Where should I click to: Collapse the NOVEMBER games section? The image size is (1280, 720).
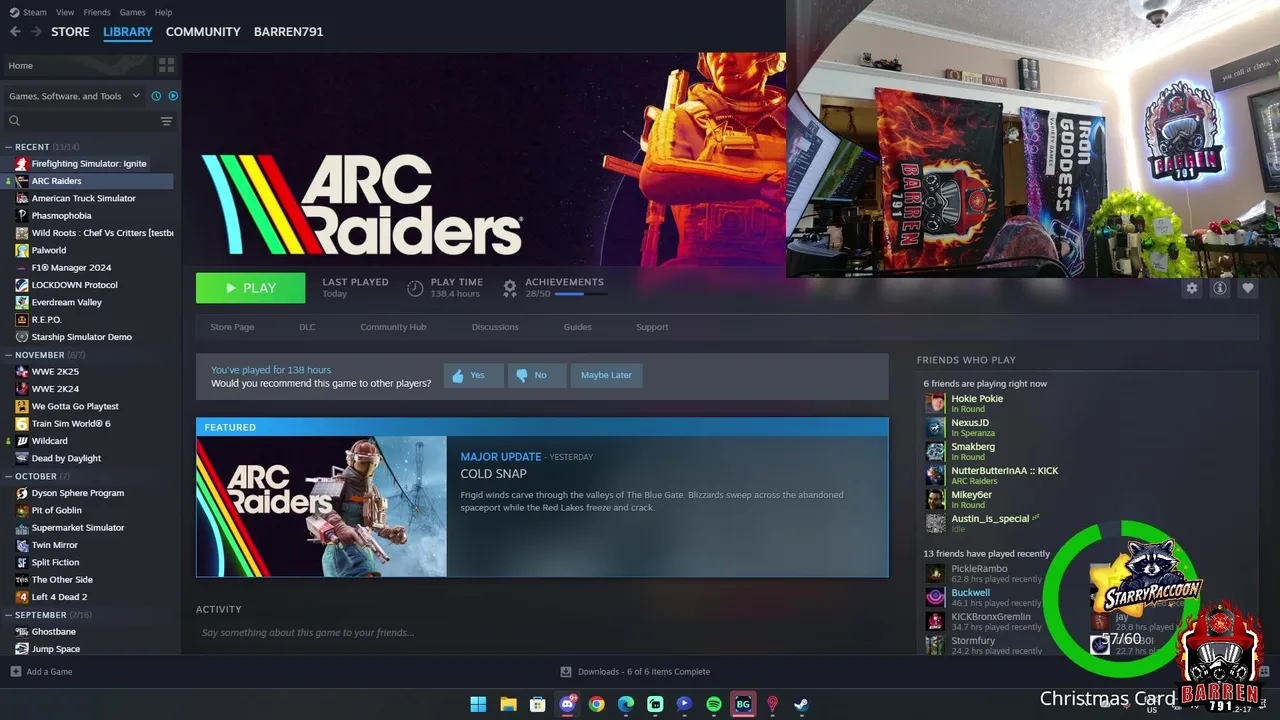click(x=8, y=355)
